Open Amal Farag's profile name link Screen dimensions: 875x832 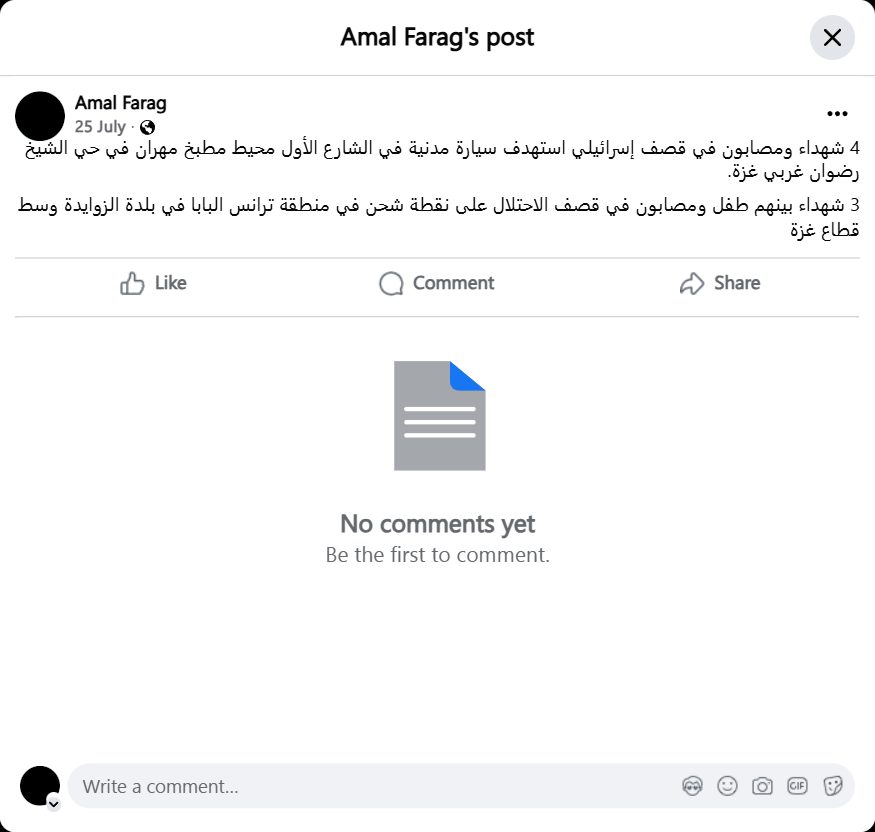point(121,103)
